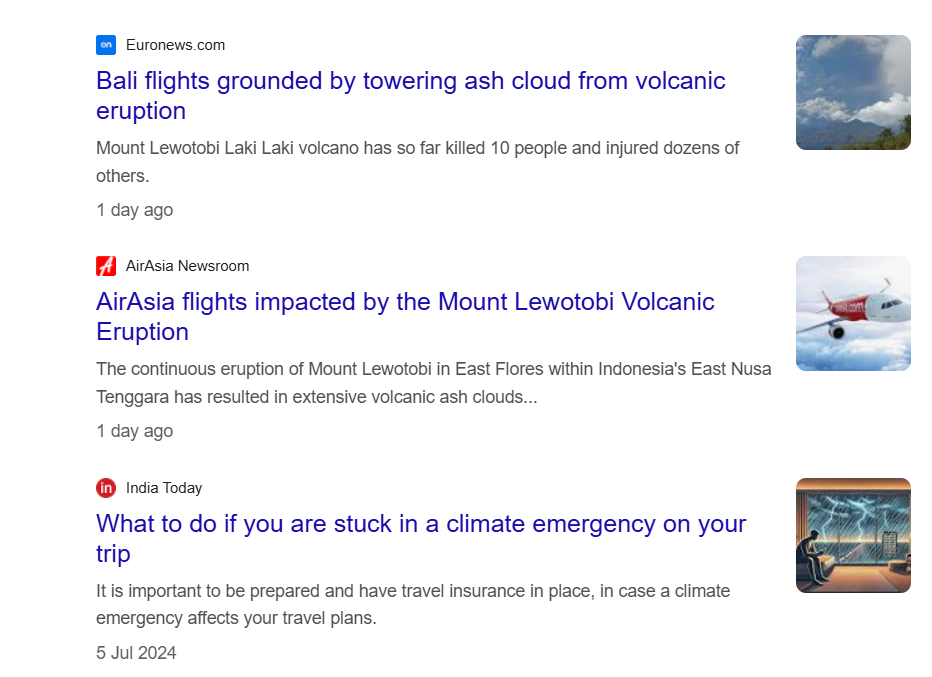The image size is (932, 677).
Task: Click the Euronews.com source name
Action: point(175,45)
